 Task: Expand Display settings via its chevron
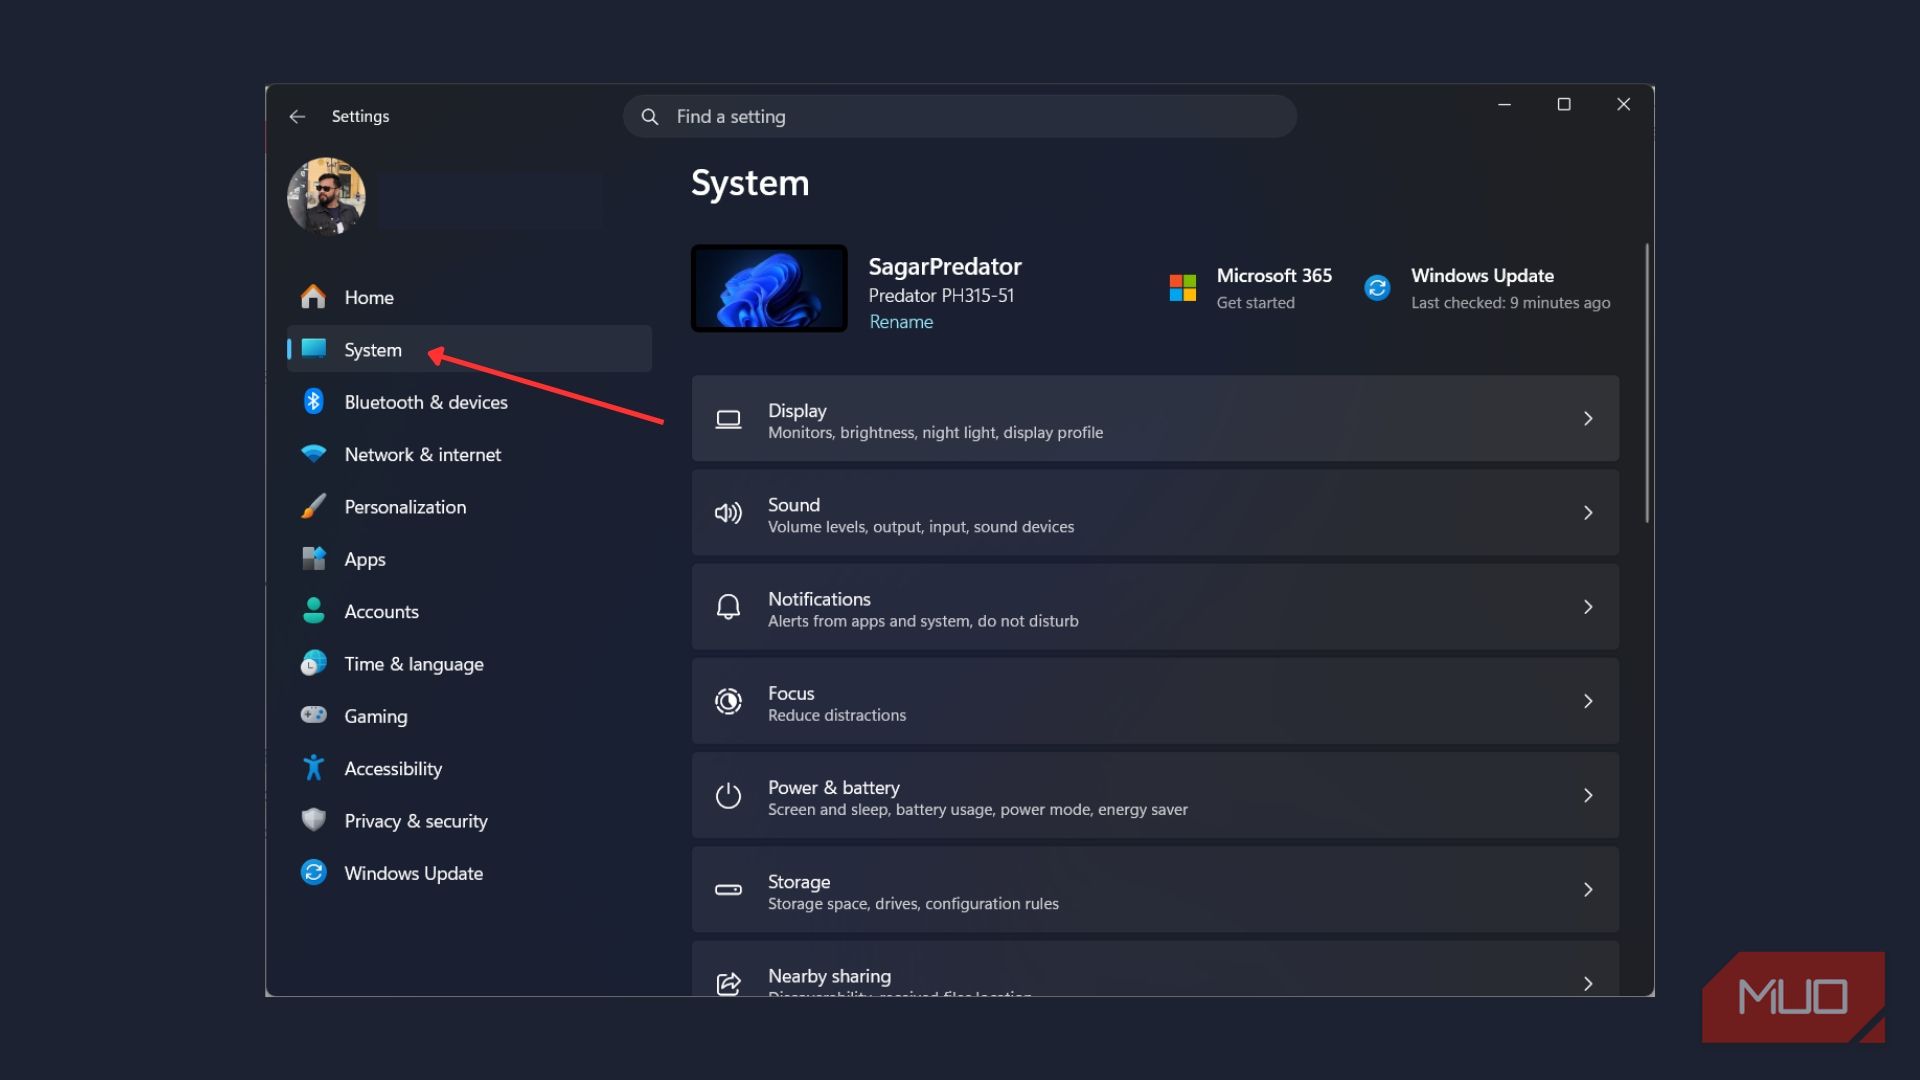(x=1588, y=419)
